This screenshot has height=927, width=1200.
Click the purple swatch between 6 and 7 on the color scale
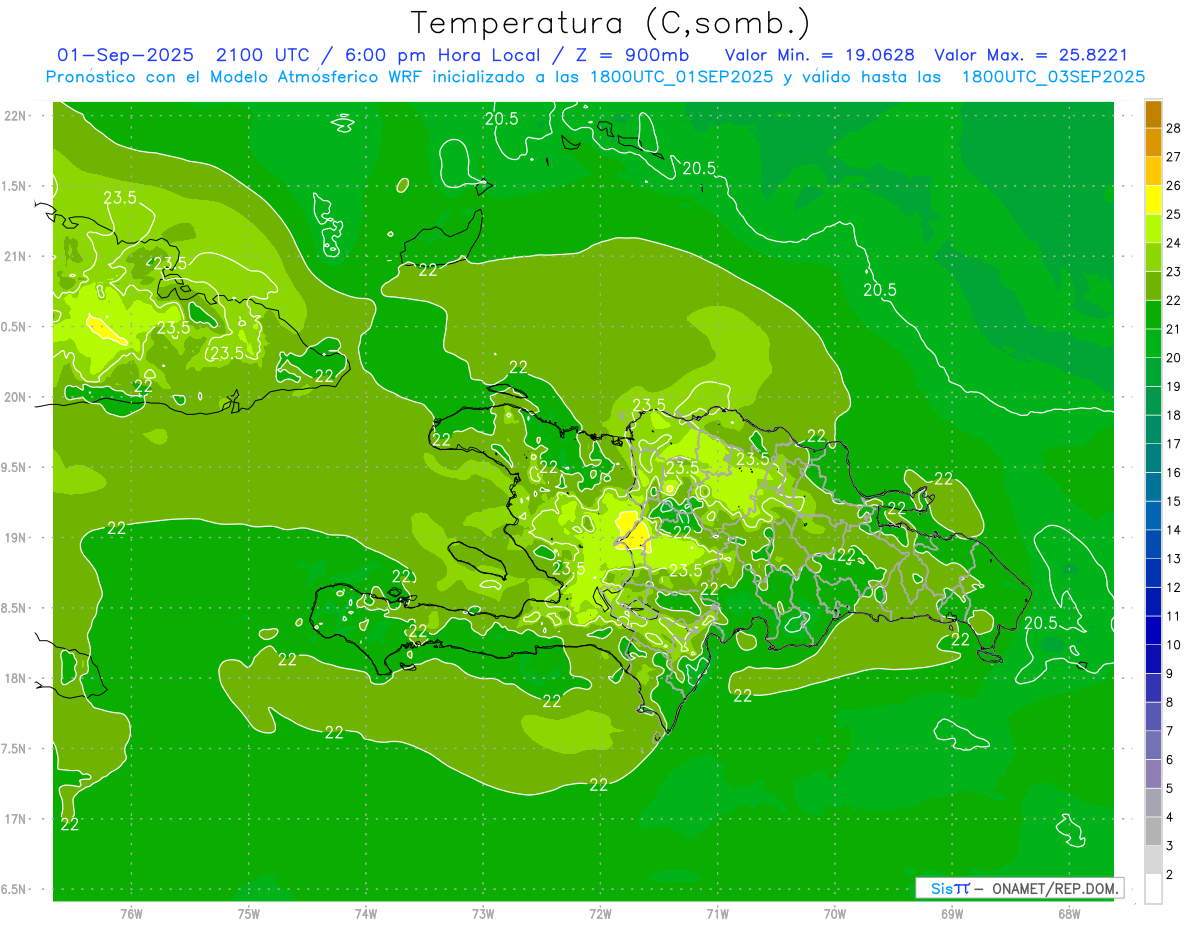(x=1153, y=745)
